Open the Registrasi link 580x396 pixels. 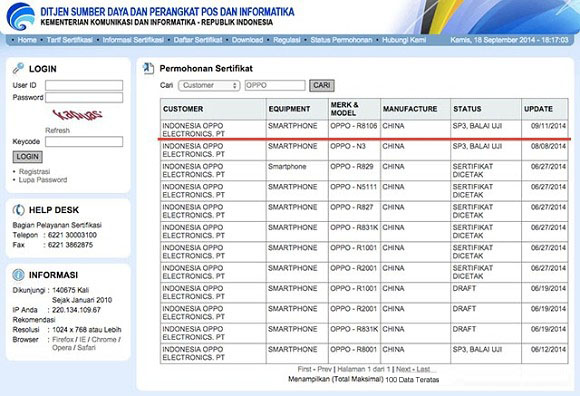point(34,172)
